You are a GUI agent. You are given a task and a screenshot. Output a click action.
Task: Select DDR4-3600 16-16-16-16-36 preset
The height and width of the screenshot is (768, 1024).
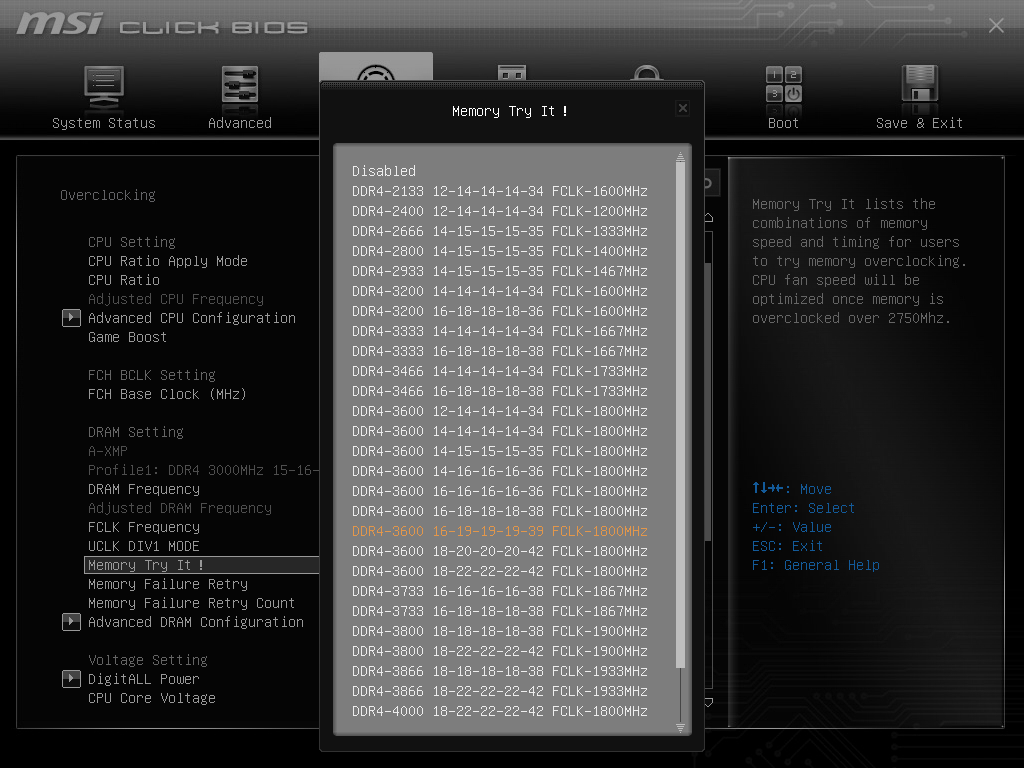(500, 491)
